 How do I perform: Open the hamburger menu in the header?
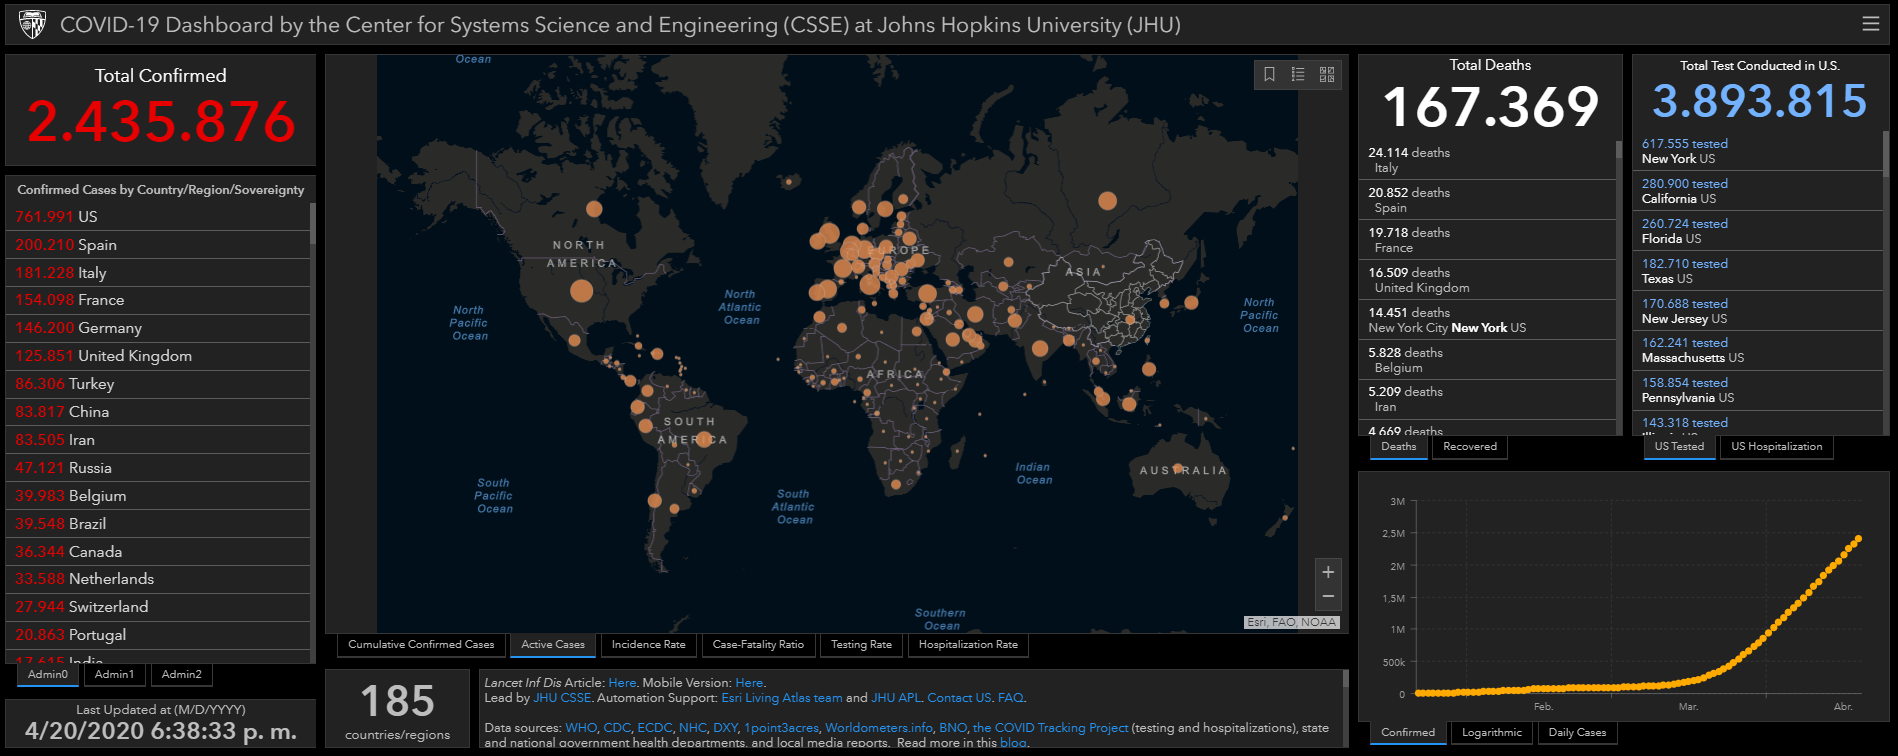1870,24
